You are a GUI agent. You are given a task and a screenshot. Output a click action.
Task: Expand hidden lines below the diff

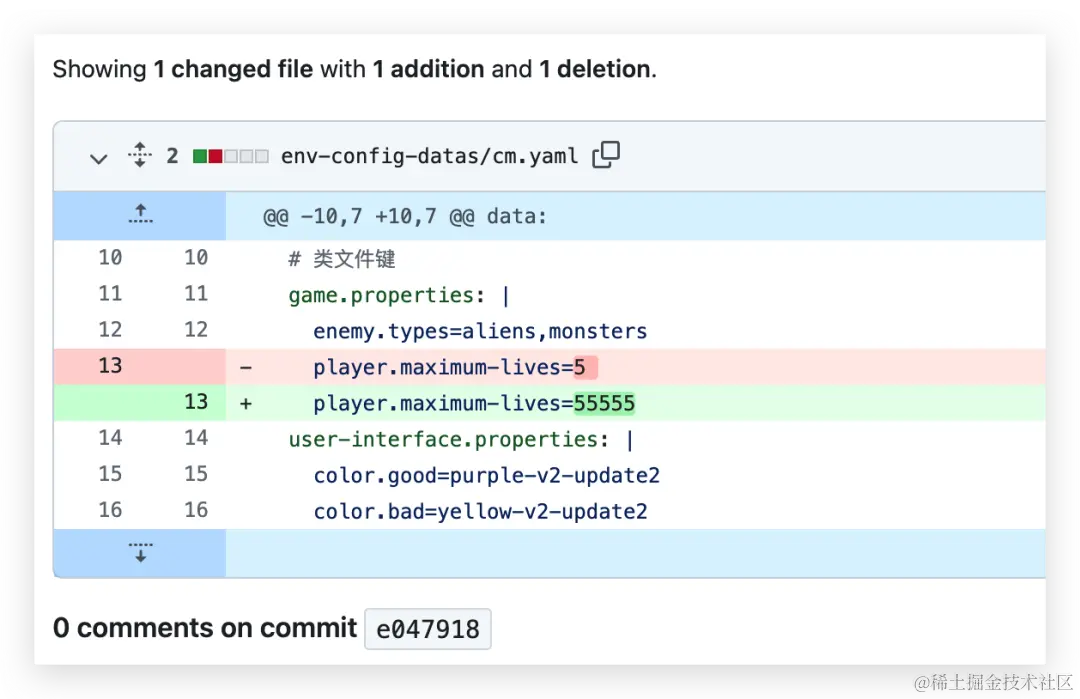point(140,553)
